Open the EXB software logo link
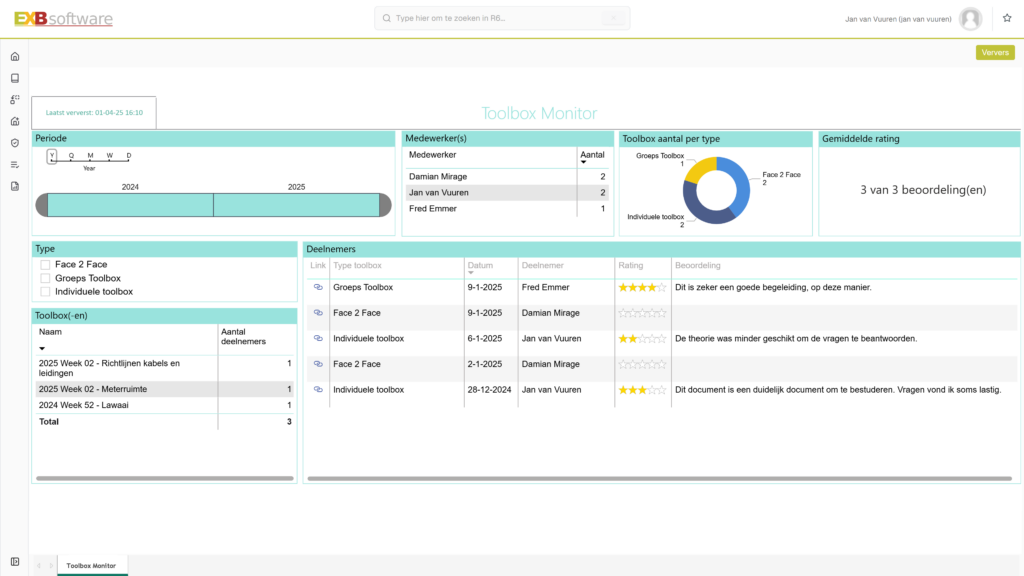Image resolution: width=1024 pixels, height=576 pixels. [66, 18]
